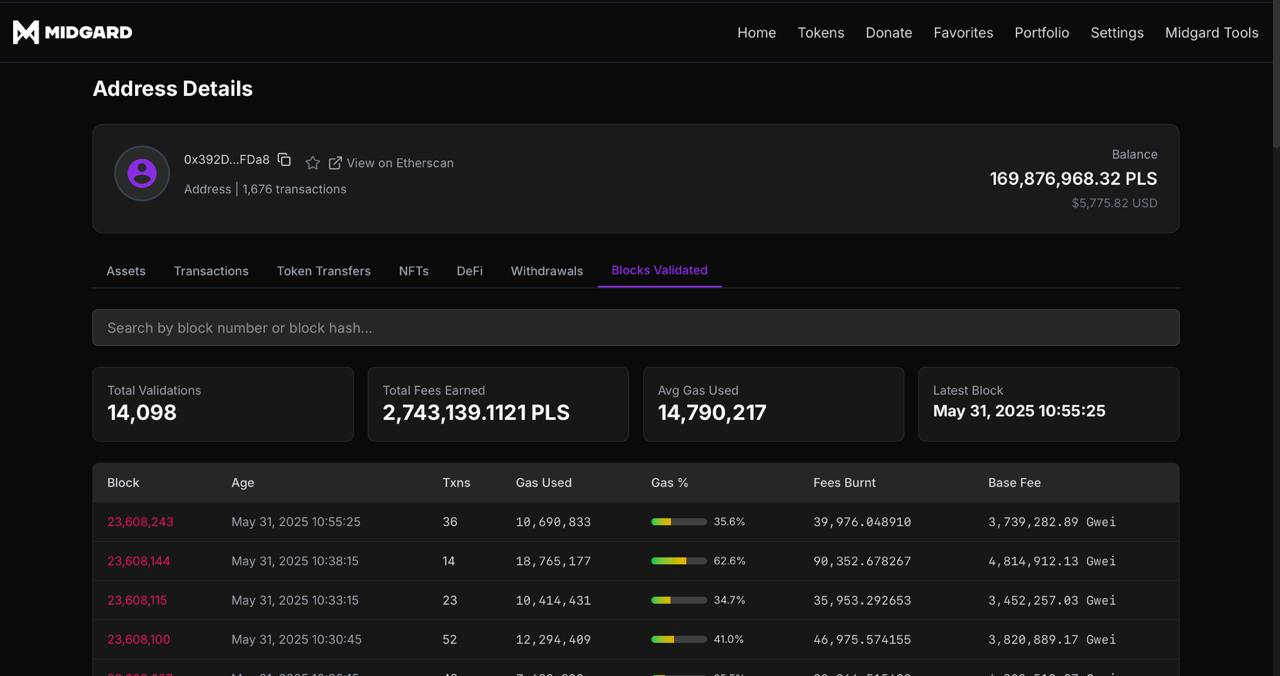1280x676 pixels.
Task: Click the 35.6% gas usage bar
Action: point(679,522)
